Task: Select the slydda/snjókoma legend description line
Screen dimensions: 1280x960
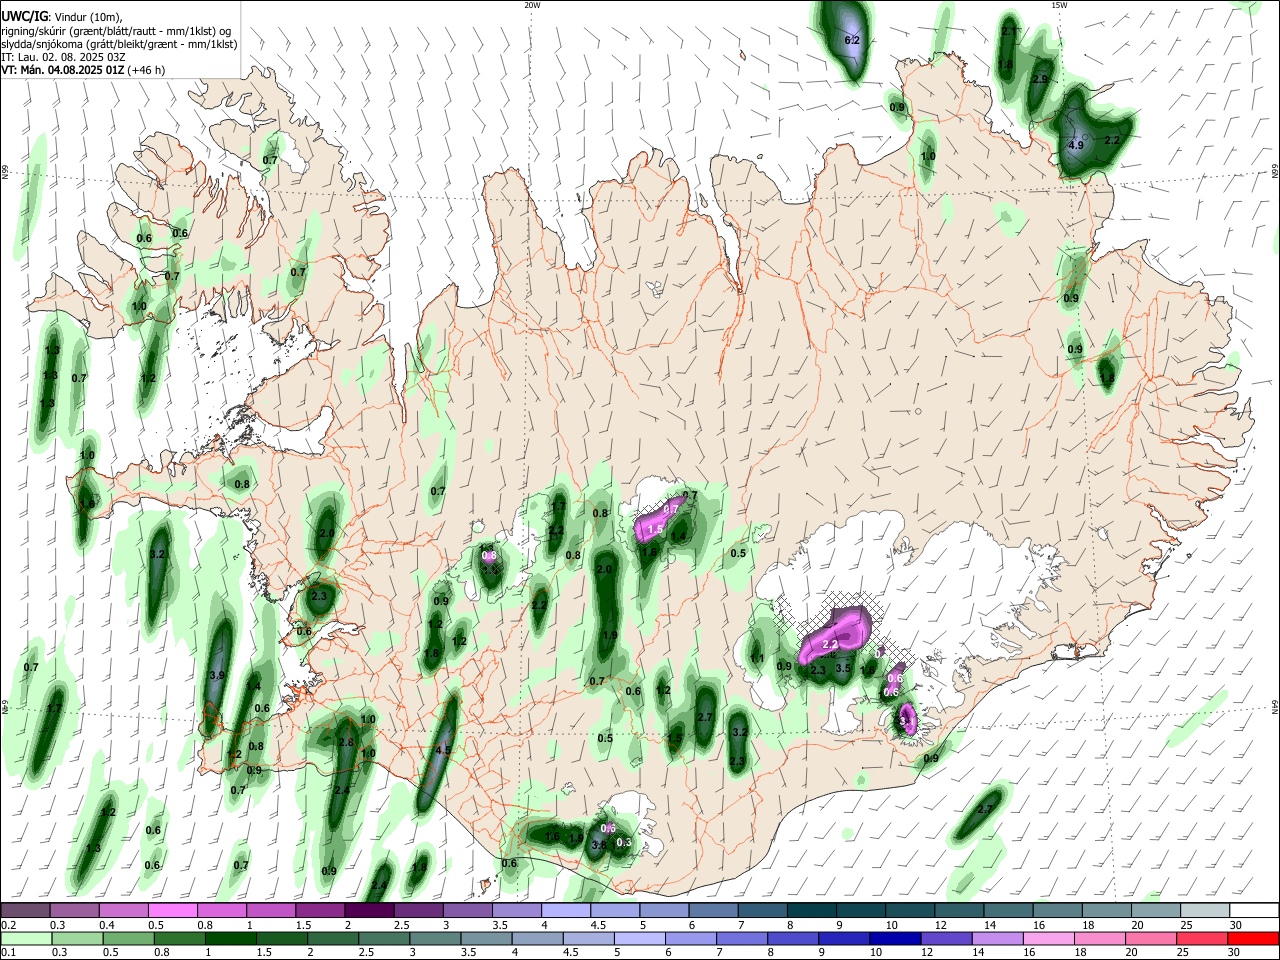Action: 119,44
